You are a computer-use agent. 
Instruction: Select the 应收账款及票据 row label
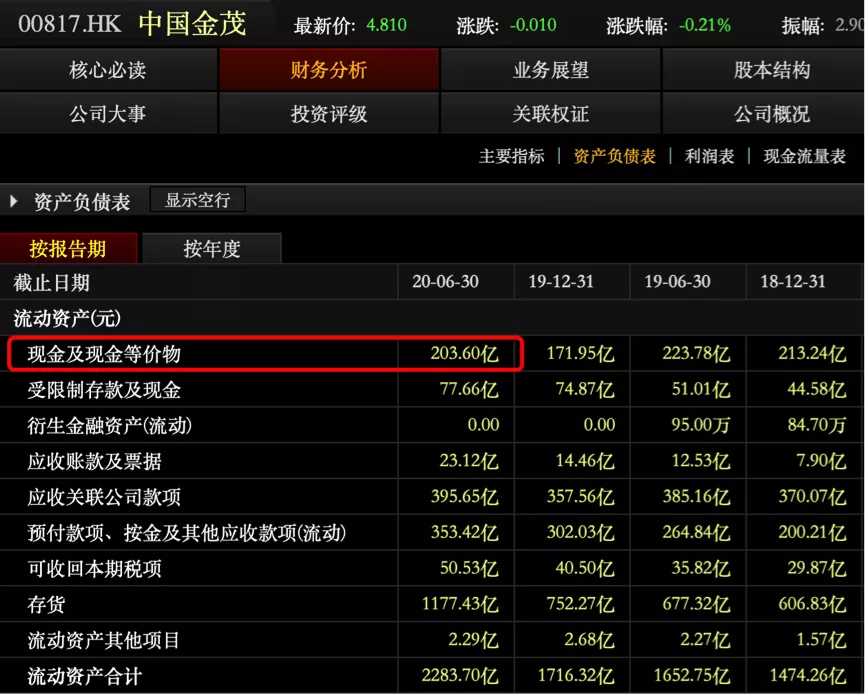(94, 462)
